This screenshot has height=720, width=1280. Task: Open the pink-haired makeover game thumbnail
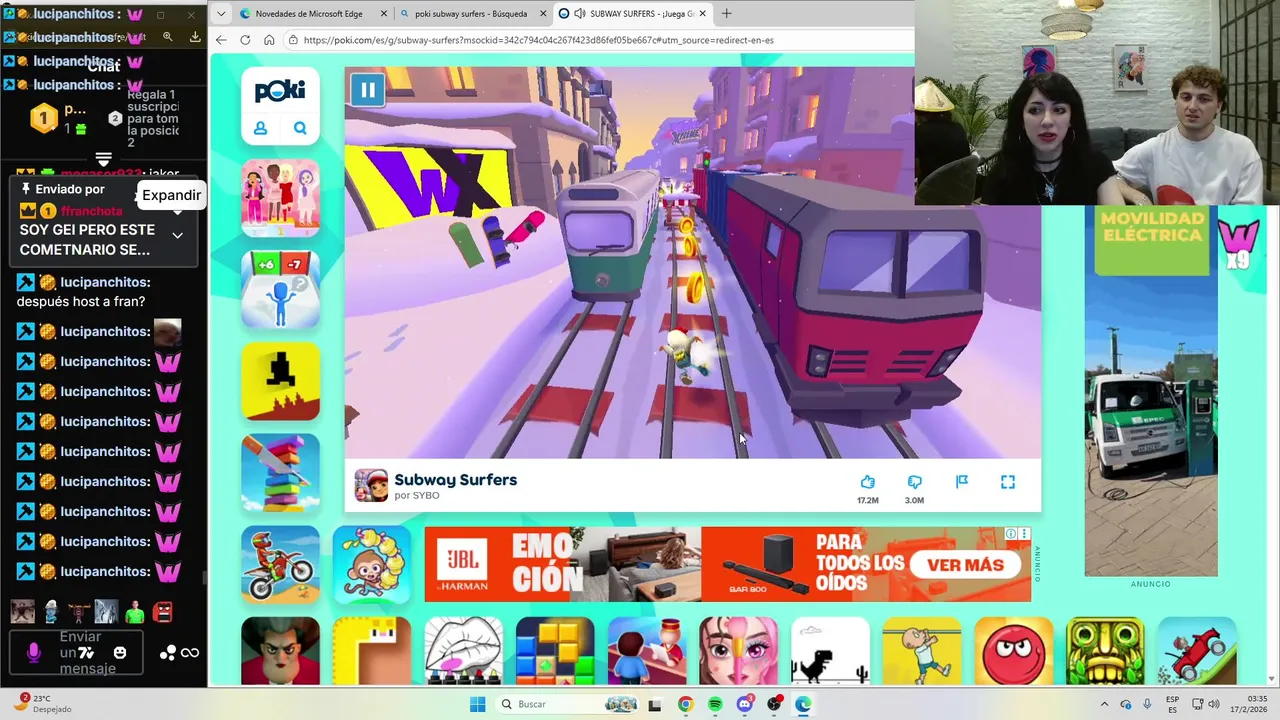tap(739, 651)
